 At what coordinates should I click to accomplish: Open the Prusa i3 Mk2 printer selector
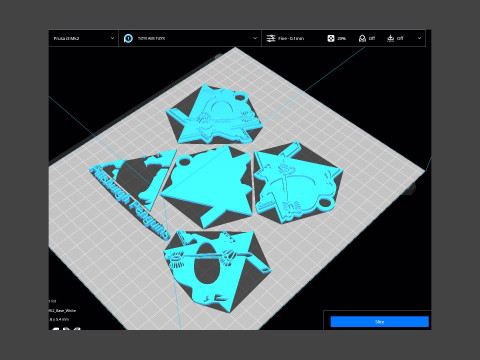click(x=83, y=38)
